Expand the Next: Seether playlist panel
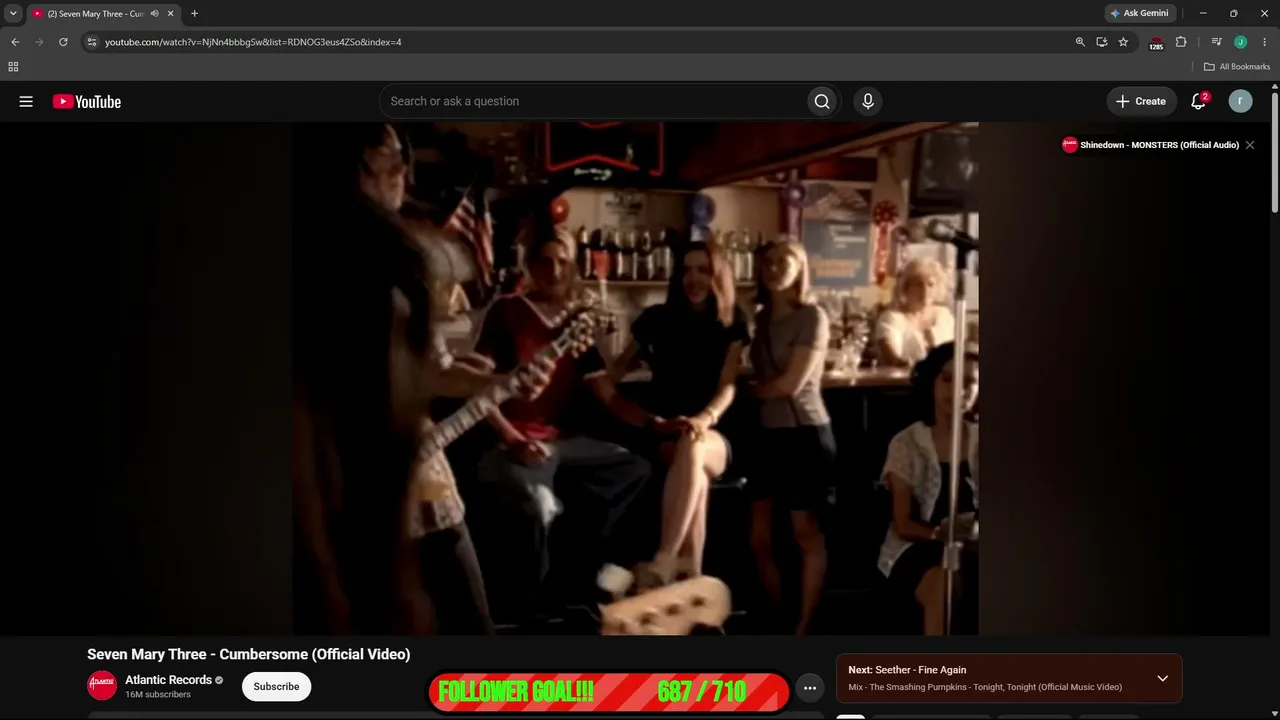1280x720 pixels. 1162,678
